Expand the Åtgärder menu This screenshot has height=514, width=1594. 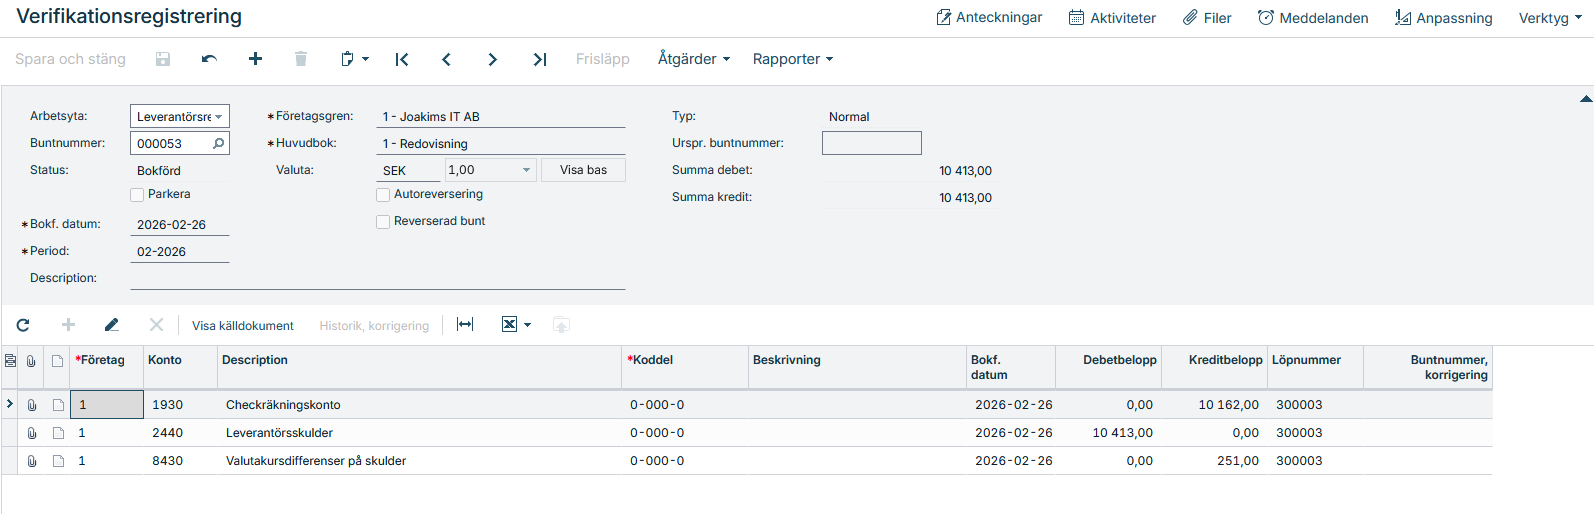coord(693,59)
